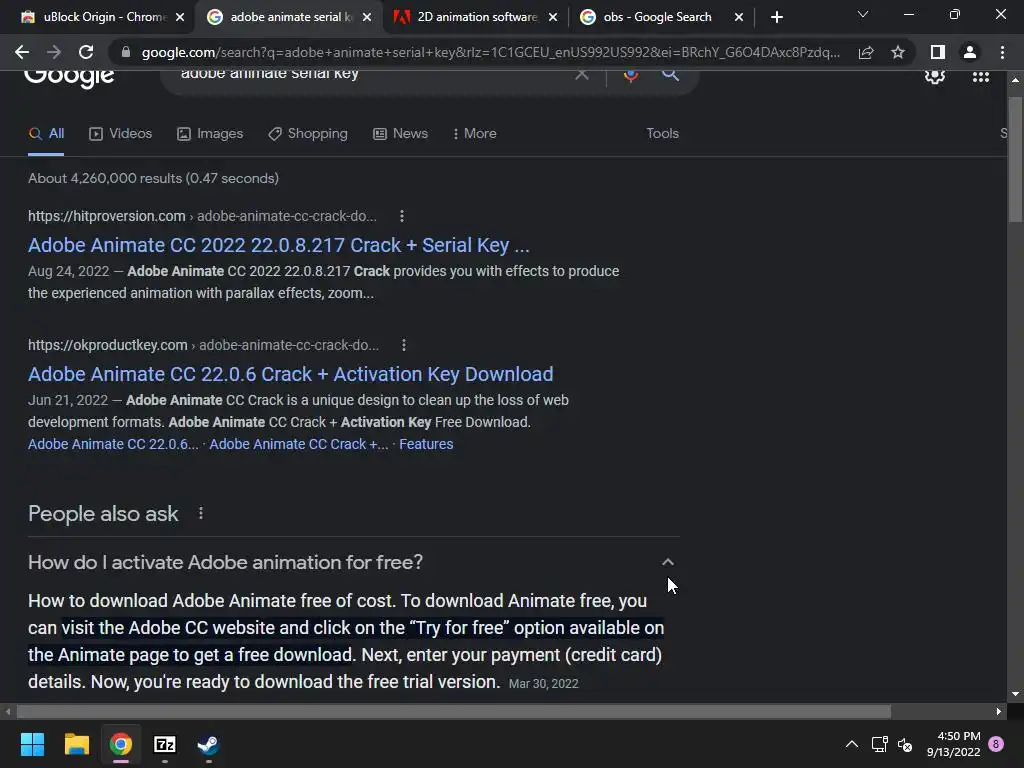The image size is (1024, 768).
Task: Open Adobe Animate CC 22.0.6 Crack link
Action: (x=291, y=374)
